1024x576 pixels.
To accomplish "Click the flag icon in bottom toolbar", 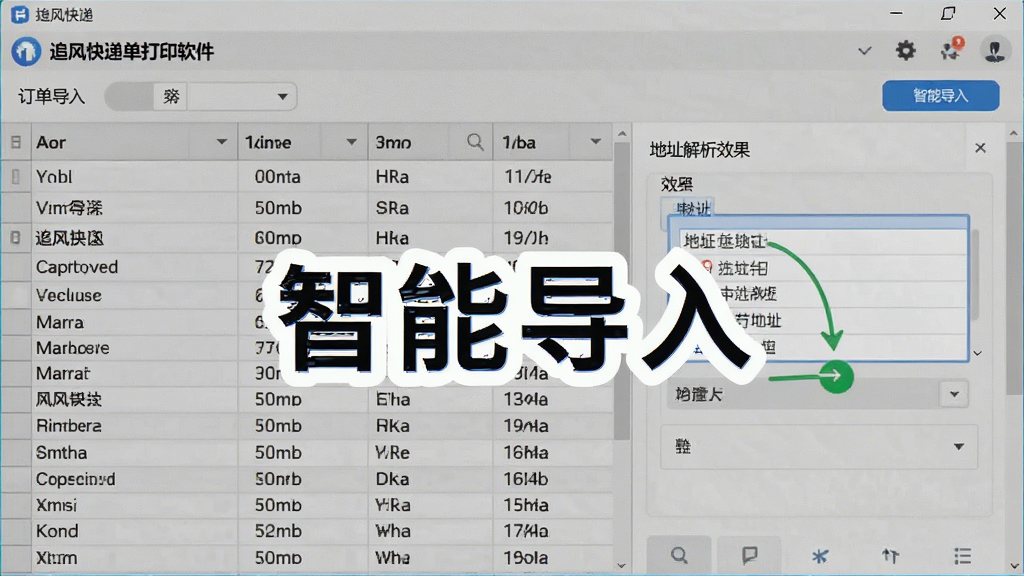I will pos(750,556).
